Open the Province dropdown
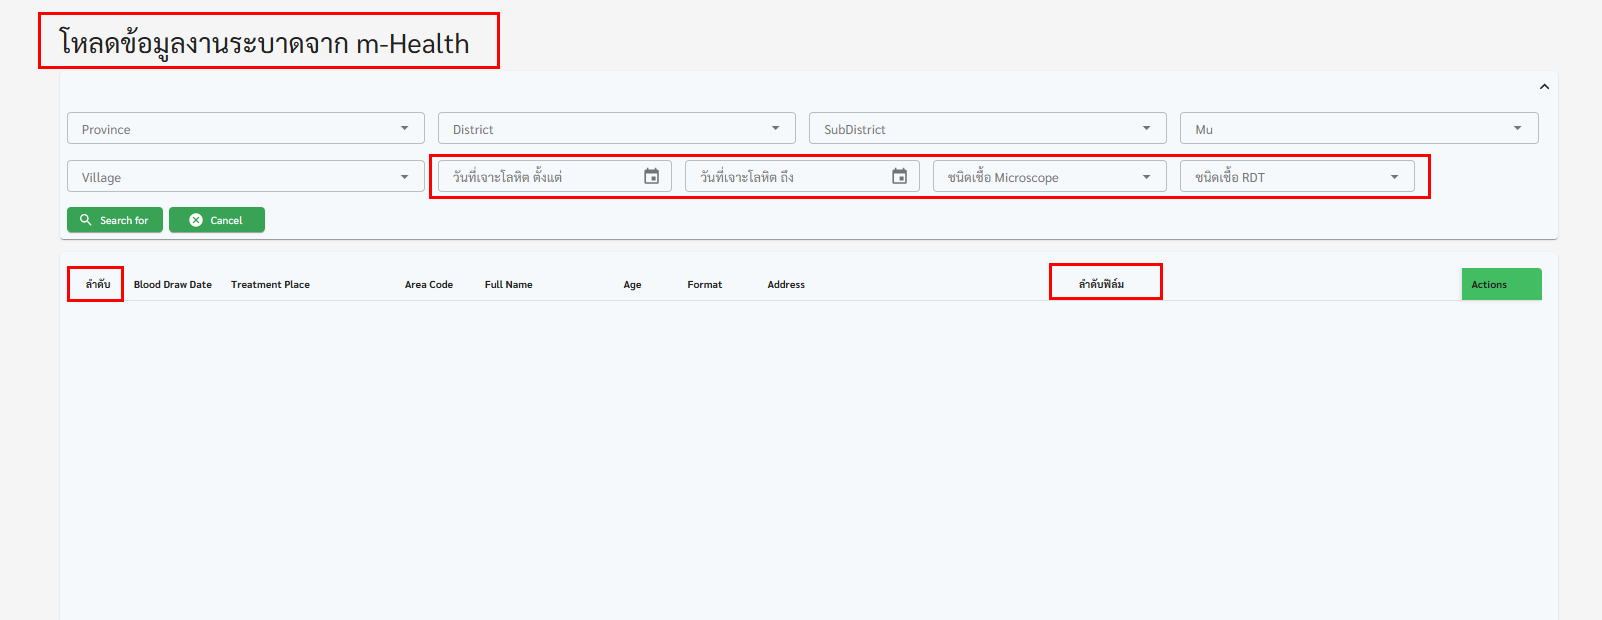This screenshot has width=1602, height=620. click(245, 129)
